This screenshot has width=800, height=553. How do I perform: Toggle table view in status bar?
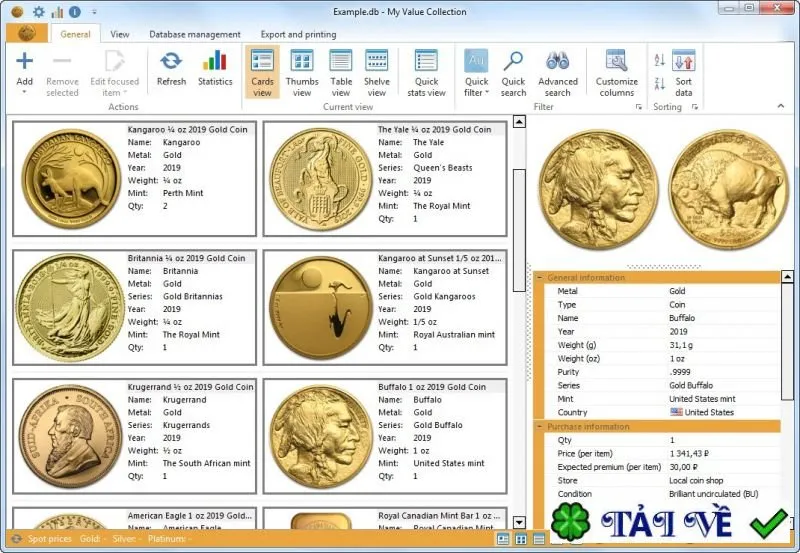point(539,539)
